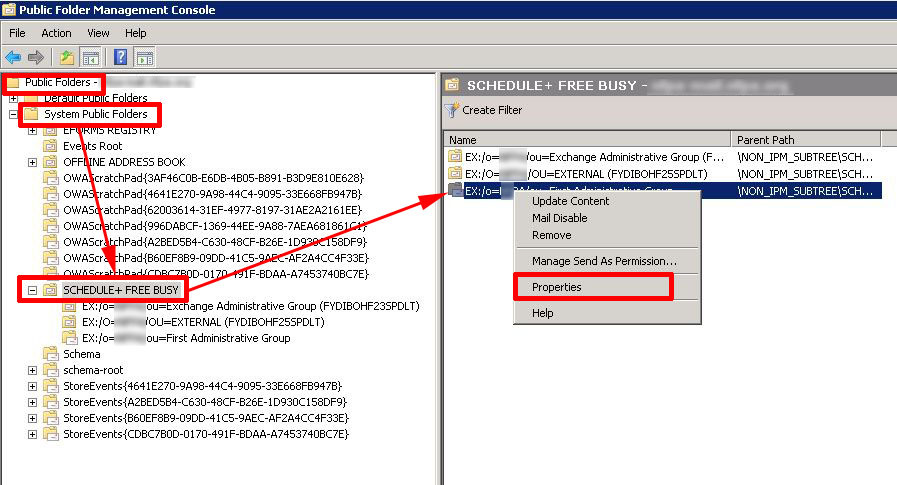
Task: Click the OFFLINE ADDRESS BOOK folder icon
Action: point(50,162)
